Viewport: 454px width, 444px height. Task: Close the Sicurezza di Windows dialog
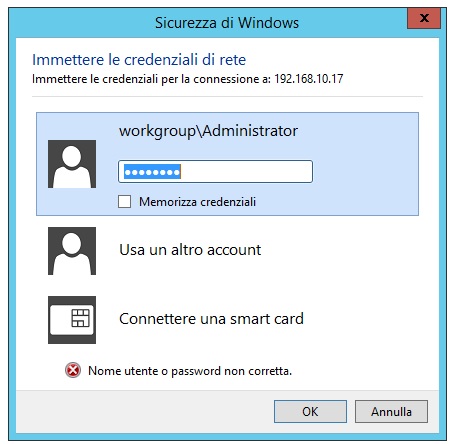pos(424,18)
